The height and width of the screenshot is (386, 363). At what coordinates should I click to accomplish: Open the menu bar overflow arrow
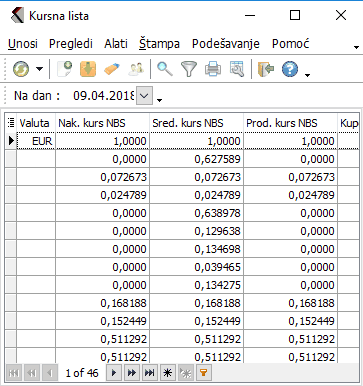[356, 47]
